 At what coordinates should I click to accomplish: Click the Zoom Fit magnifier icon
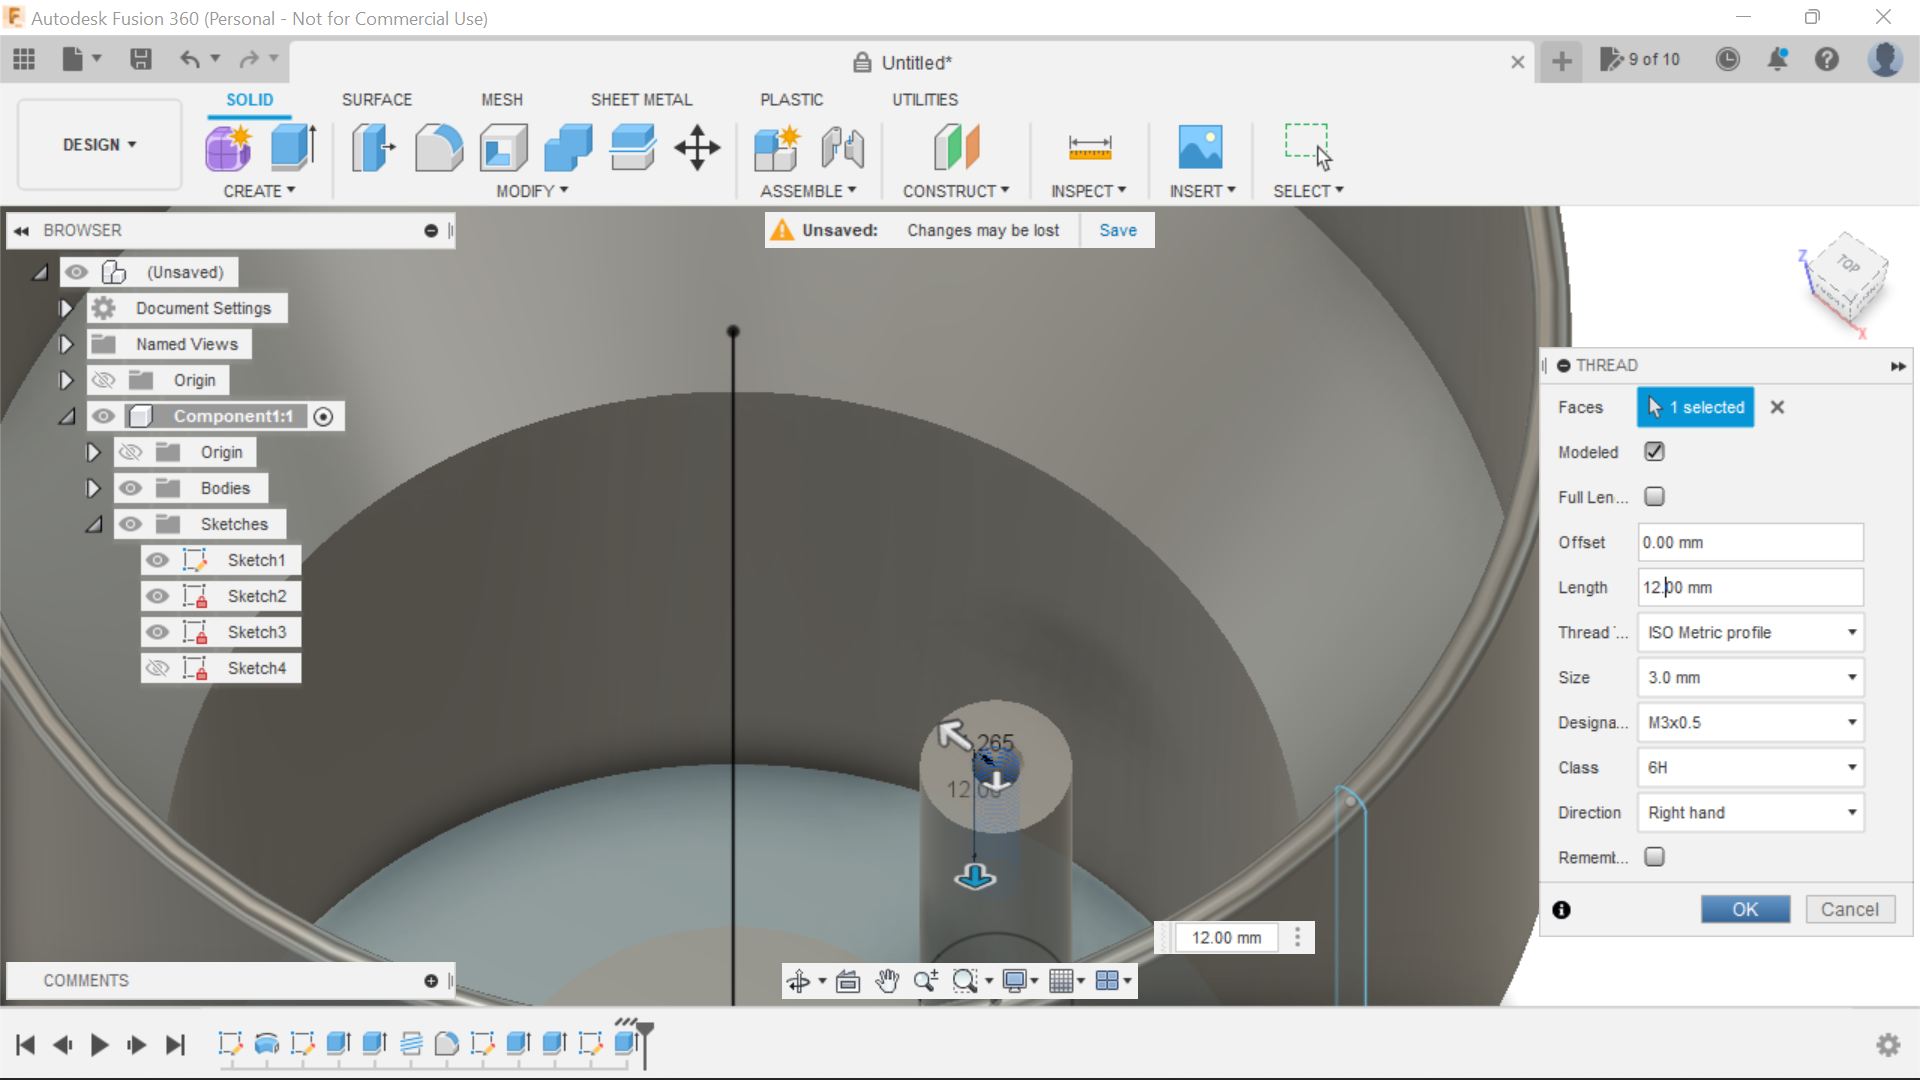[x=965, y=981]
